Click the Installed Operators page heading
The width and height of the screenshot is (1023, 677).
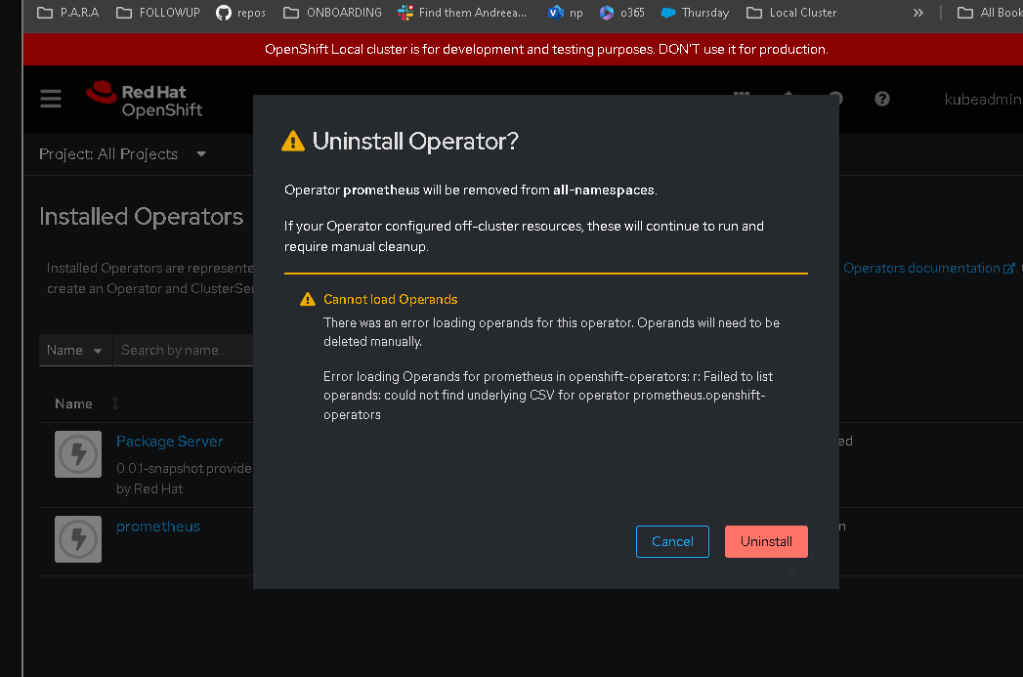tap(141, 217)
